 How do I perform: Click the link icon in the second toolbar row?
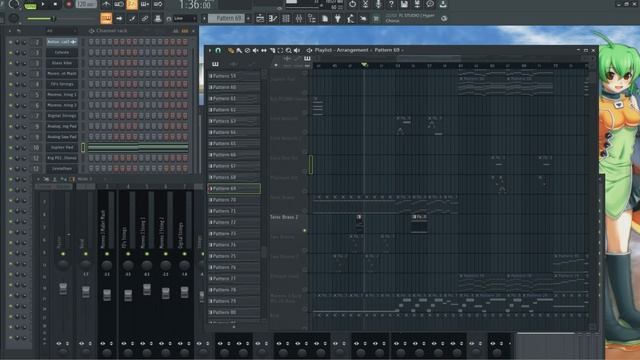(144, 18)
